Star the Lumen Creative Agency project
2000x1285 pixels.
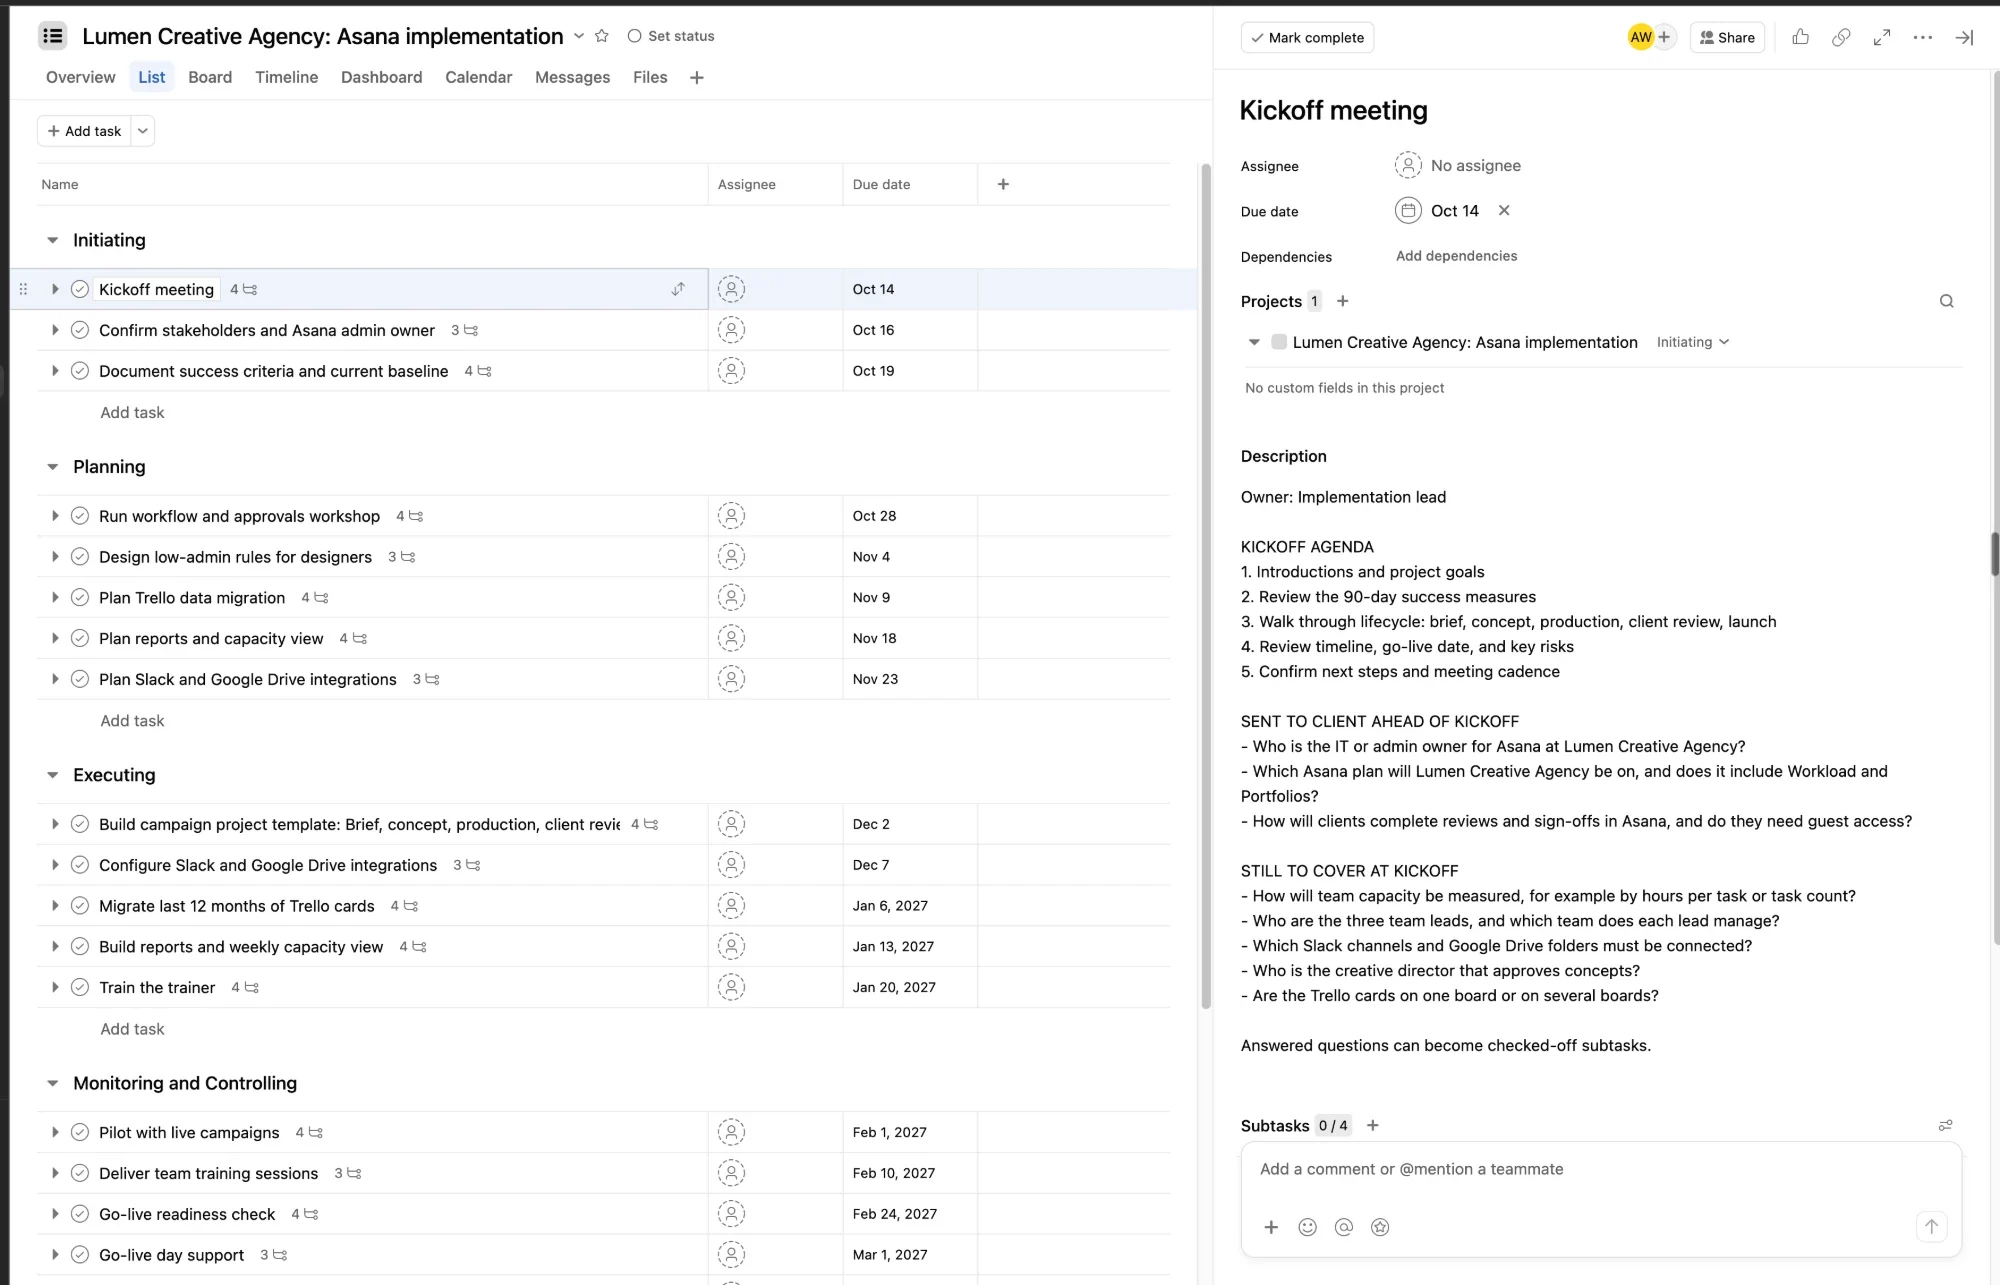601,36
